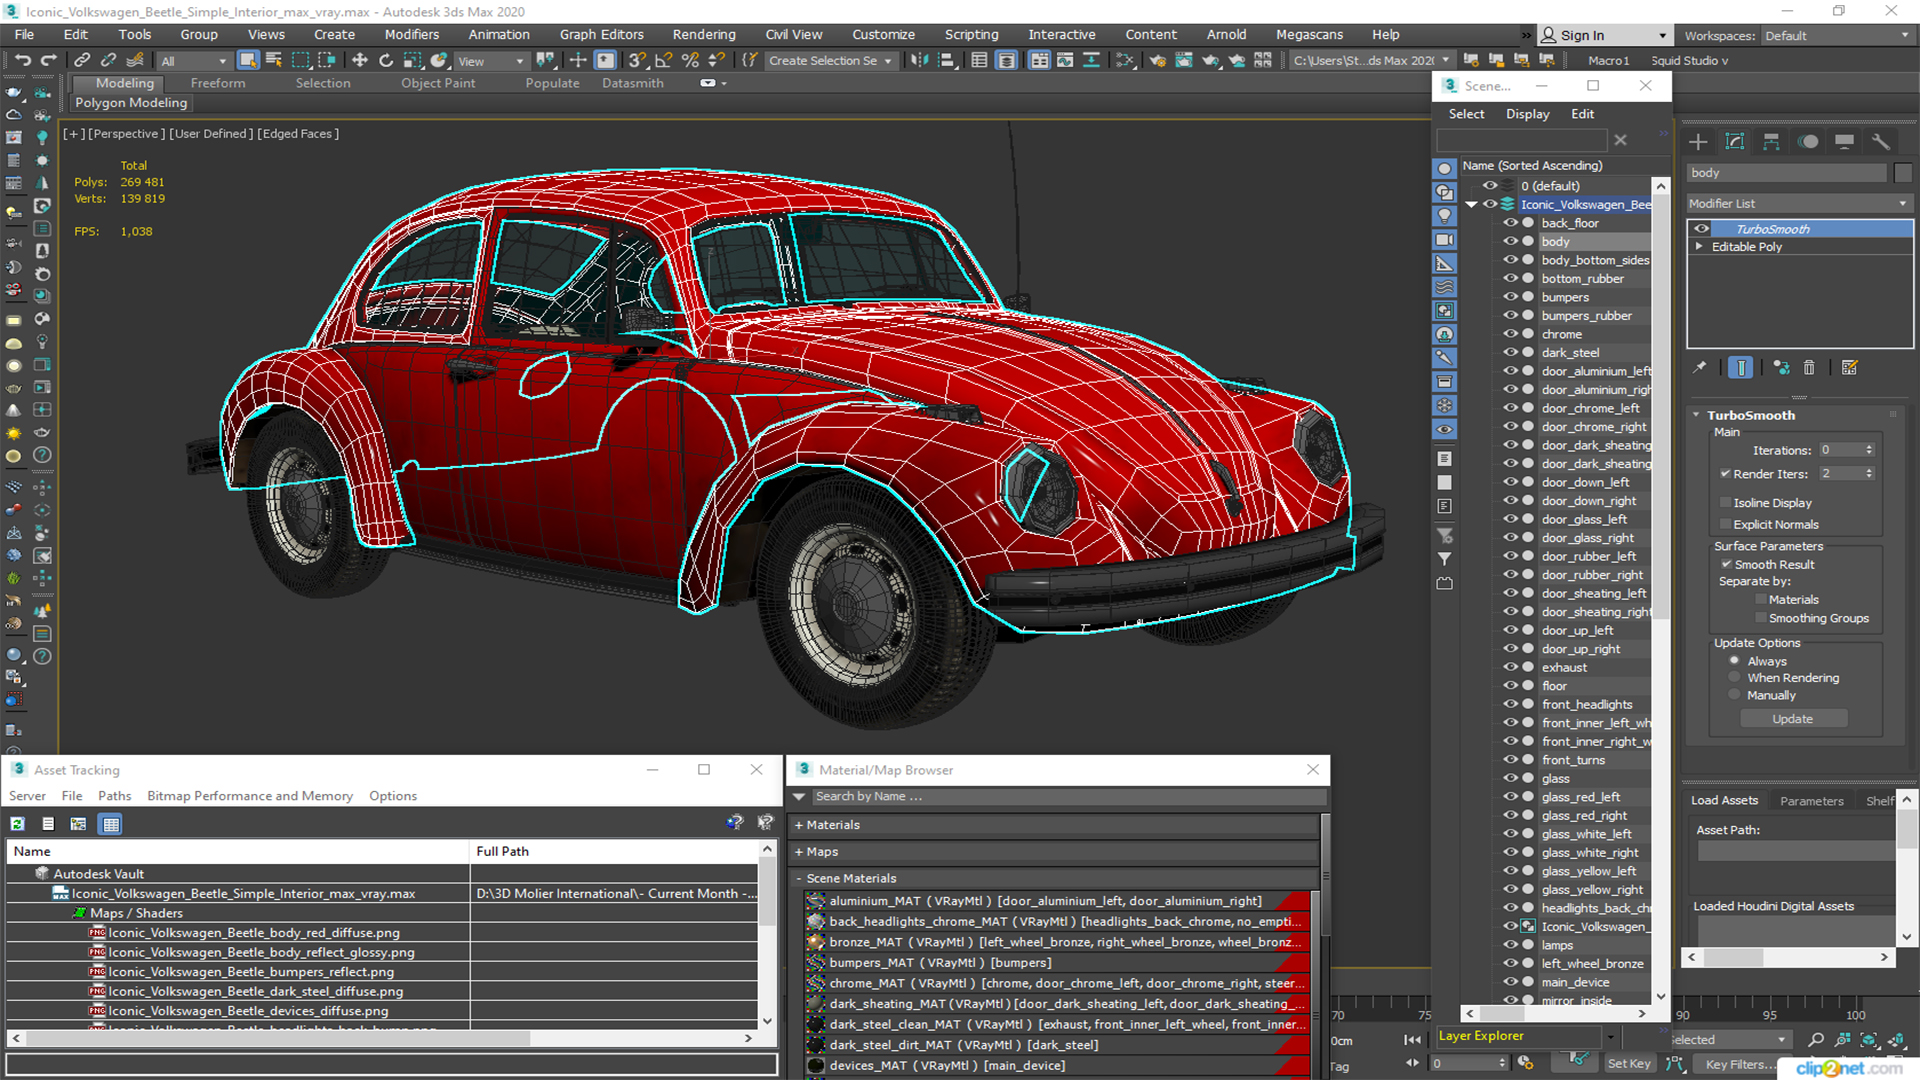Click object color swatch beside body name
This screenshot has height=1080, width=1920.
pos(1903,174)
